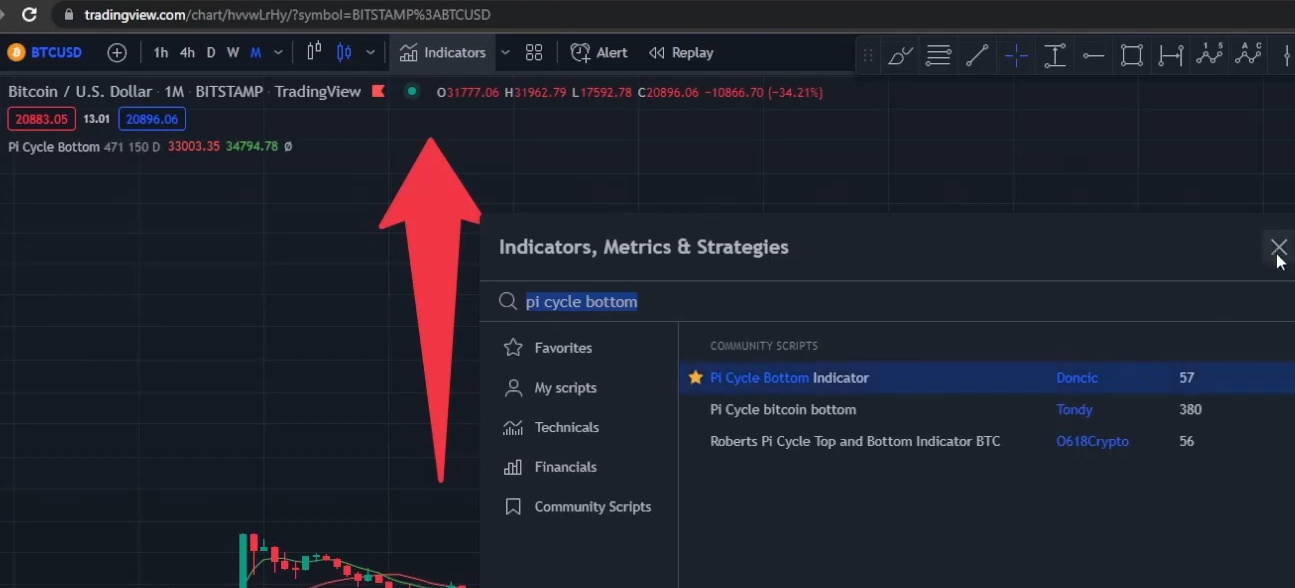This screenshot has height=588, width=1295.
Task: Select the price range measuring tool
Action: click(1054, 56)
